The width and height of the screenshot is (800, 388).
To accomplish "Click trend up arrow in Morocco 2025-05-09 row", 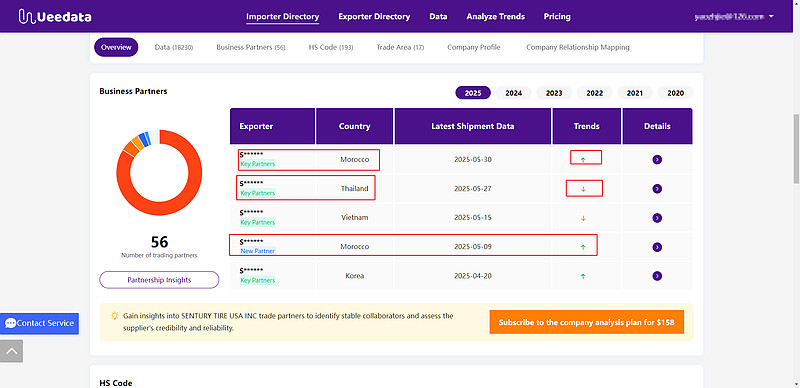I will pos(583,247).
